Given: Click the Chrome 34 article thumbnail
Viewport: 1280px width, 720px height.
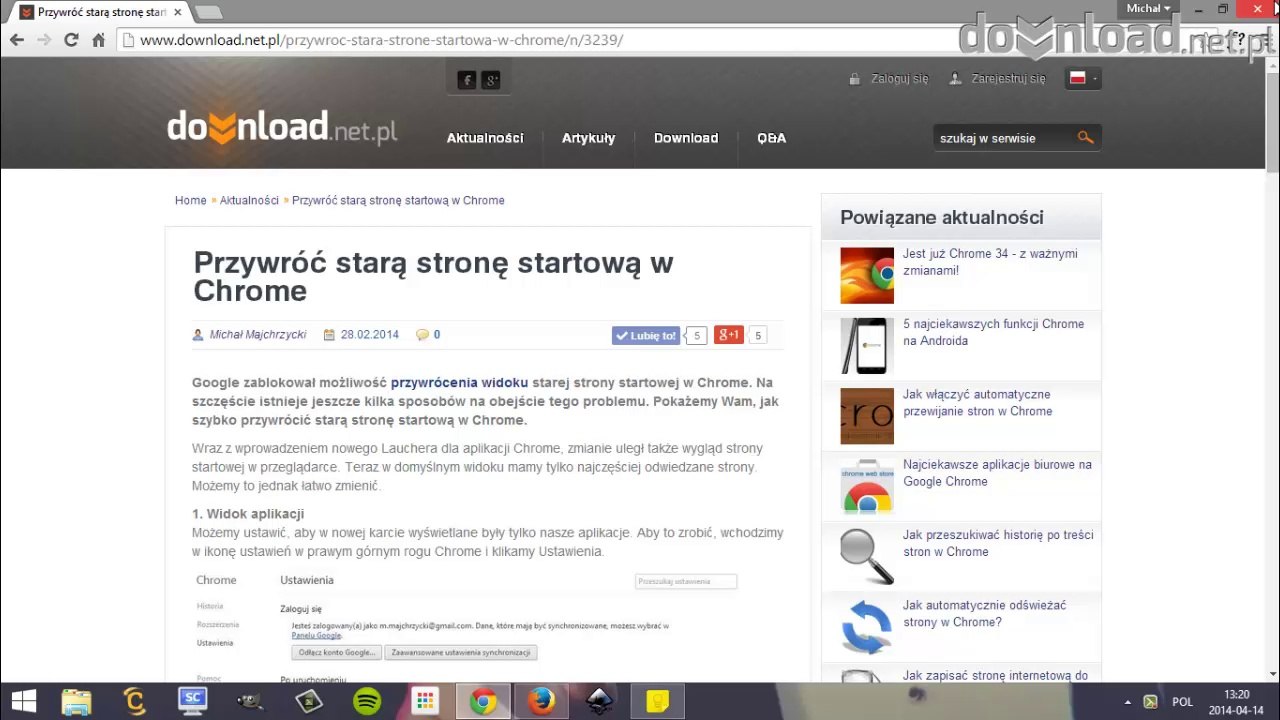Looking at the screenshot, I should pyautogui.click(x=867, y=275).
